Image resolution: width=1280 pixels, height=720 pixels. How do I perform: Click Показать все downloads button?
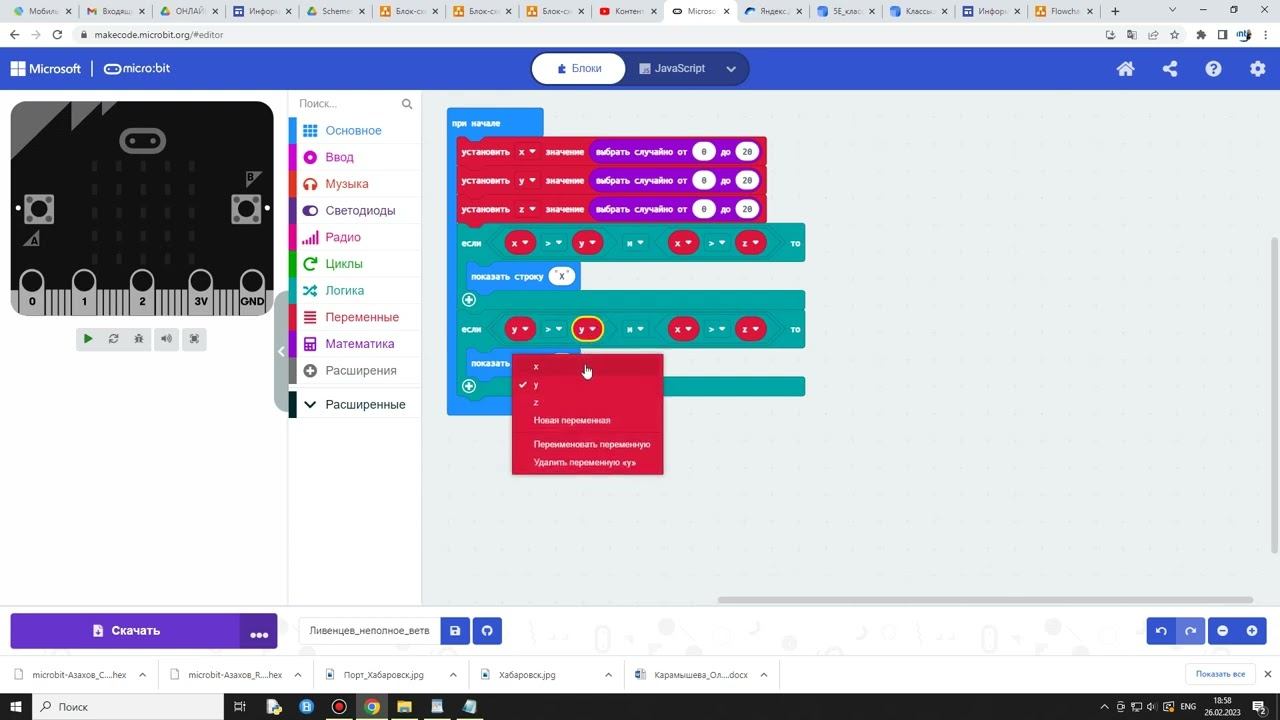coord(1220,674)
